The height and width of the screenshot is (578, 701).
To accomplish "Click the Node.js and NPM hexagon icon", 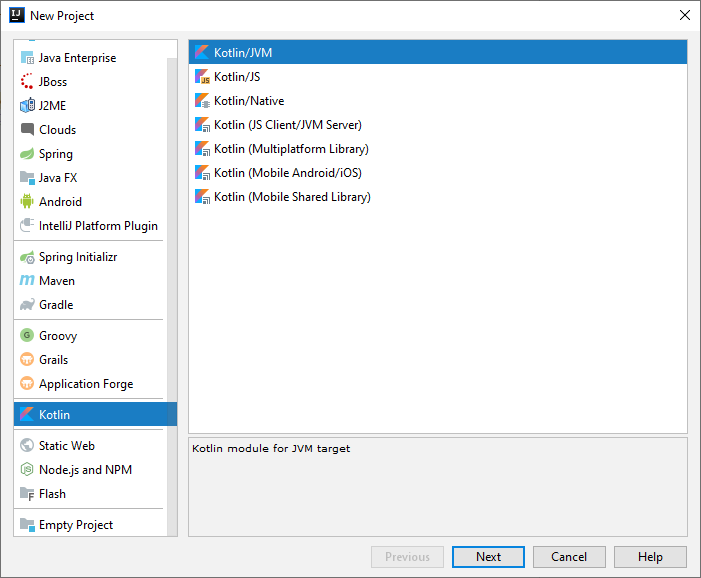I will point(28,470).
